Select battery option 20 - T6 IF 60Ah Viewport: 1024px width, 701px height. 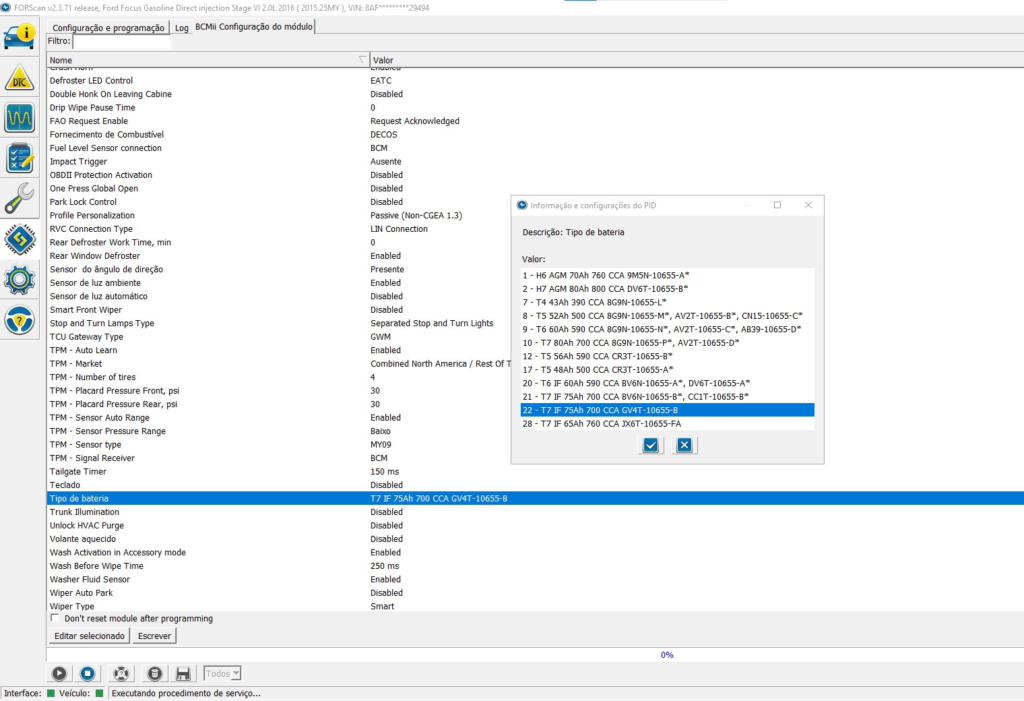click(x=667, y=383)
